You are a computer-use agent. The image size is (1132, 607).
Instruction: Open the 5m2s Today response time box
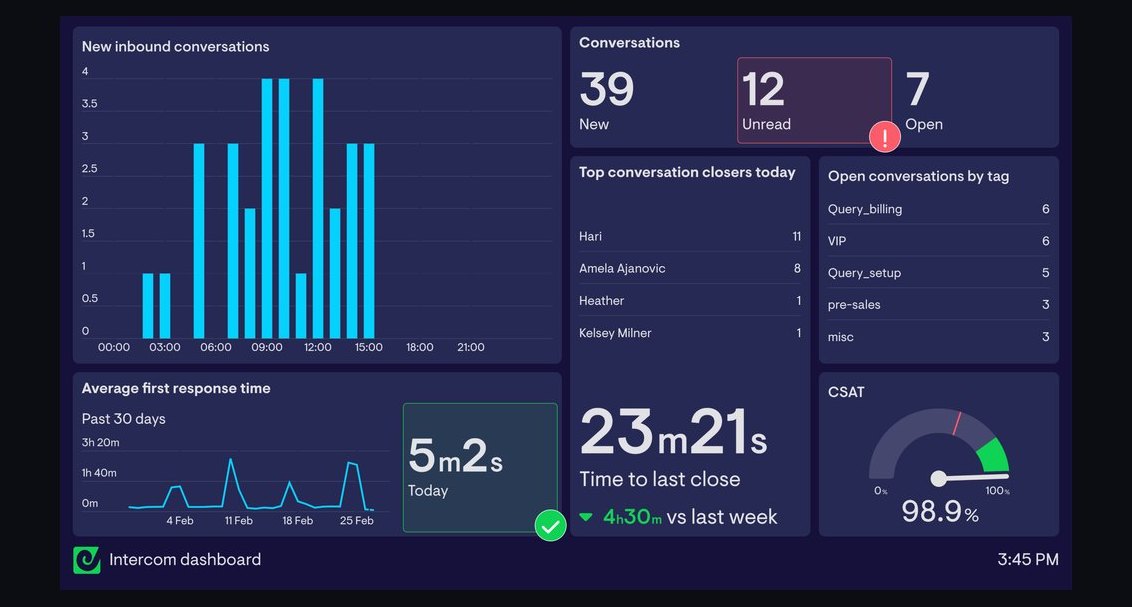pyautogui.click(x=480, y=468)
